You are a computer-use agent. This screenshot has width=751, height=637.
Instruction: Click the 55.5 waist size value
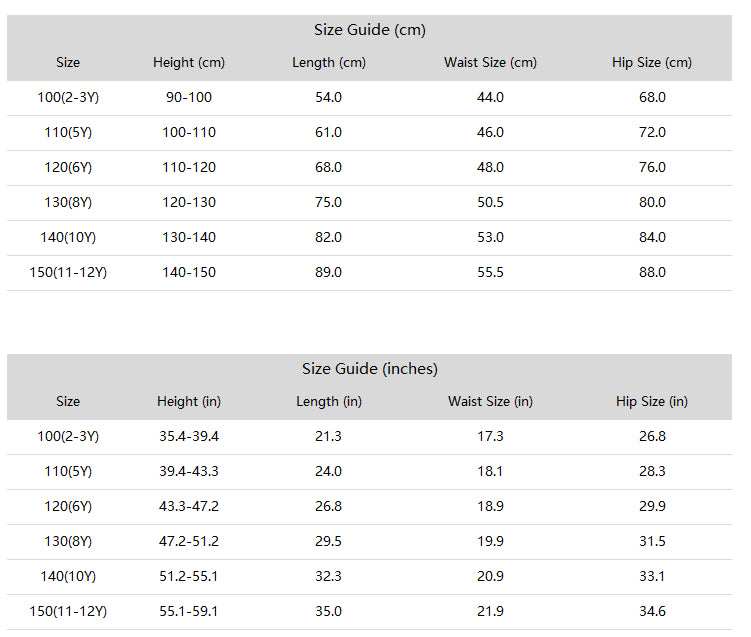(x=490, y=273)
